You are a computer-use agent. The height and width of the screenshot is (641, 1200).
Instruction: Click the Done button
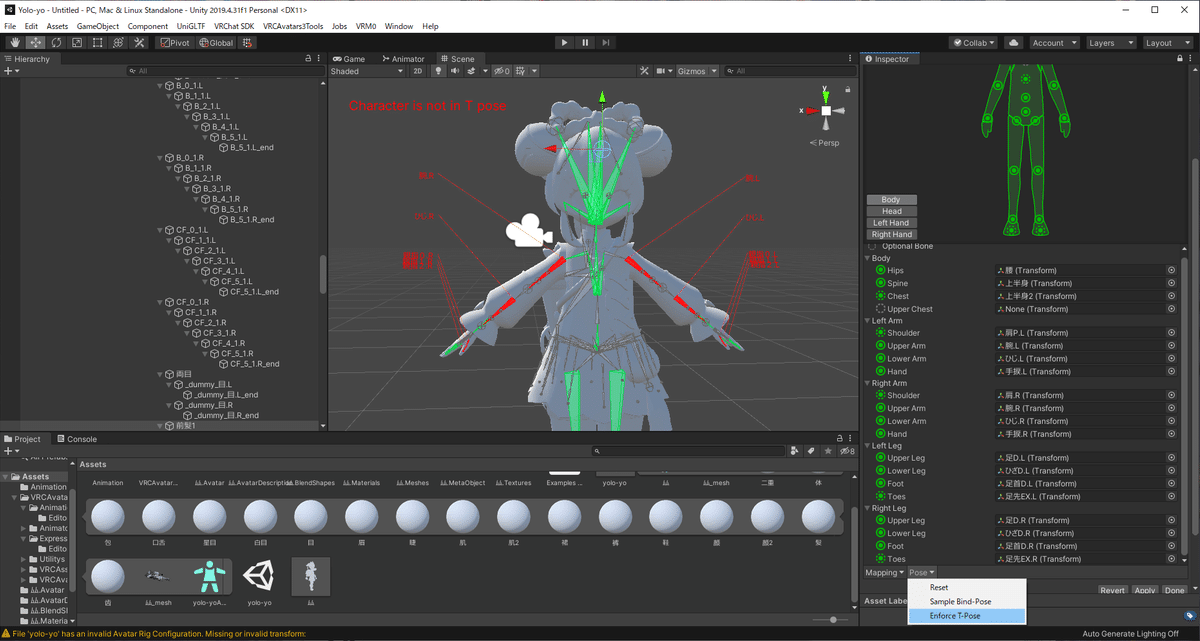(x=1175, y=591)
